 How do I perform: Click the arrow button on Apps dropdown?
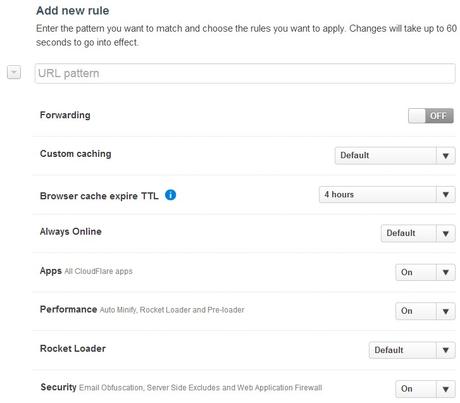coord(446,272)
